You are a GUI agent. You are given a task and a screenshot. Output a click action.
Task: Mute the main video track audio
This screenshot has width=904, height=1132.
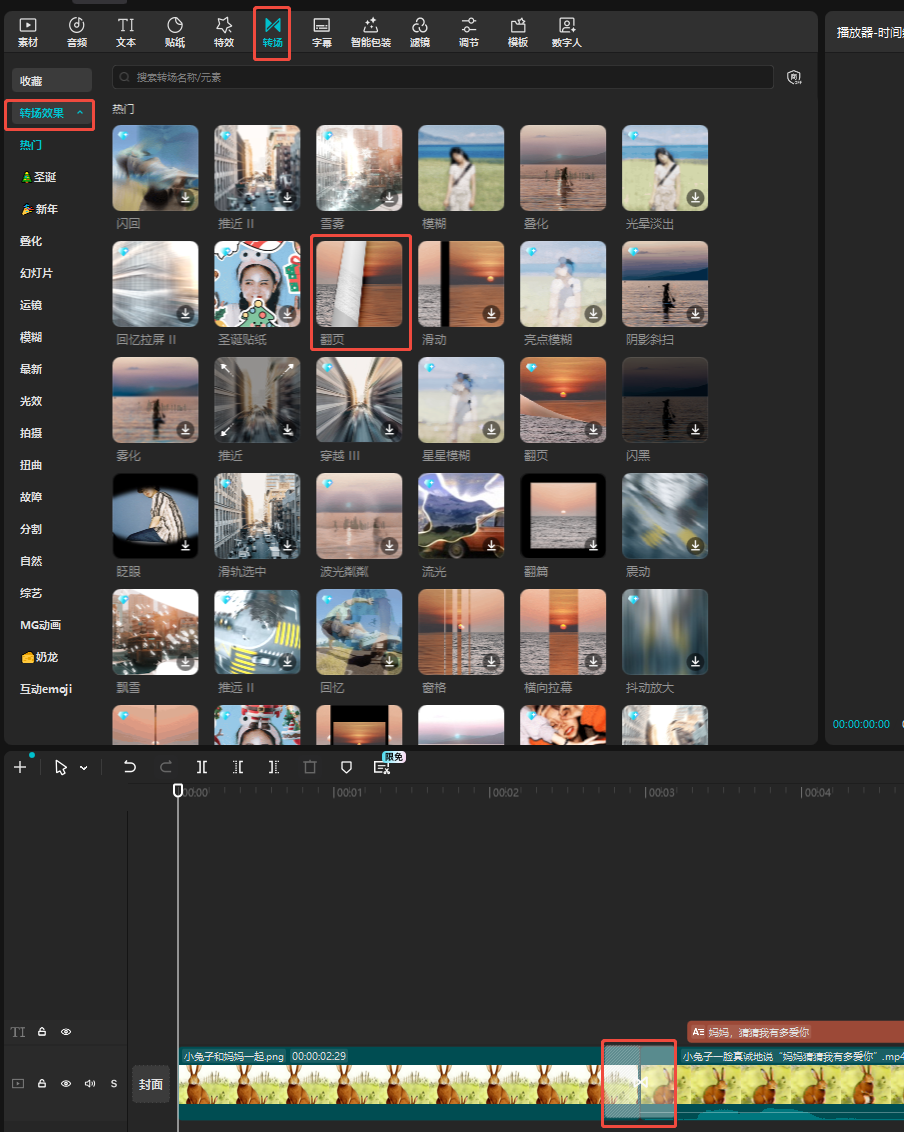(90, 1083)
